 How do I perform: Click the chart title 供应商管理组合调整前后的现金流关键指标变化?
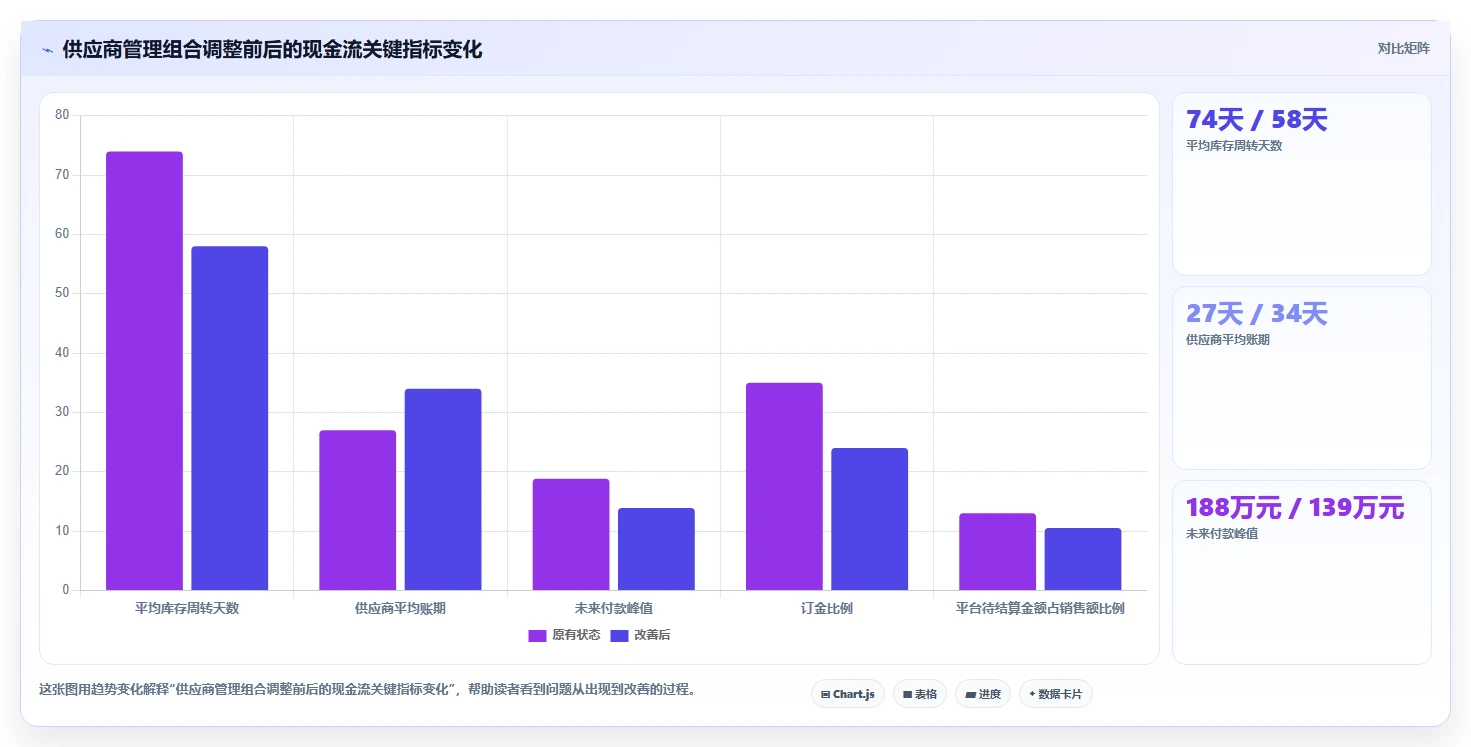tap(272, 49)
